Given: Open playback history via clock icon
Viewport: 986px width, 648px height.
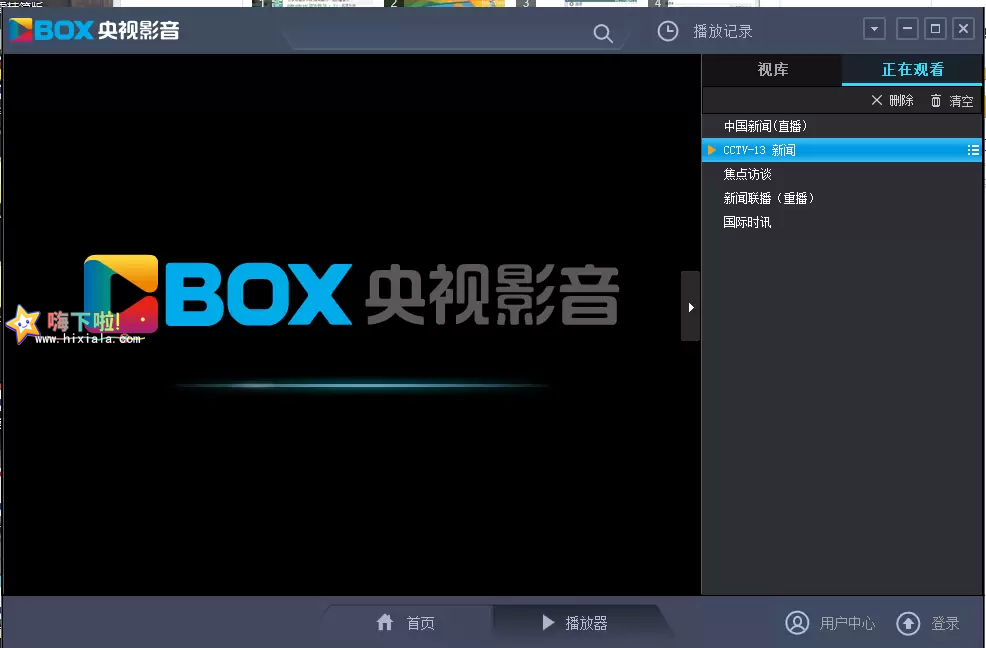Looking at the screenshot, I should tap(667, 30).
